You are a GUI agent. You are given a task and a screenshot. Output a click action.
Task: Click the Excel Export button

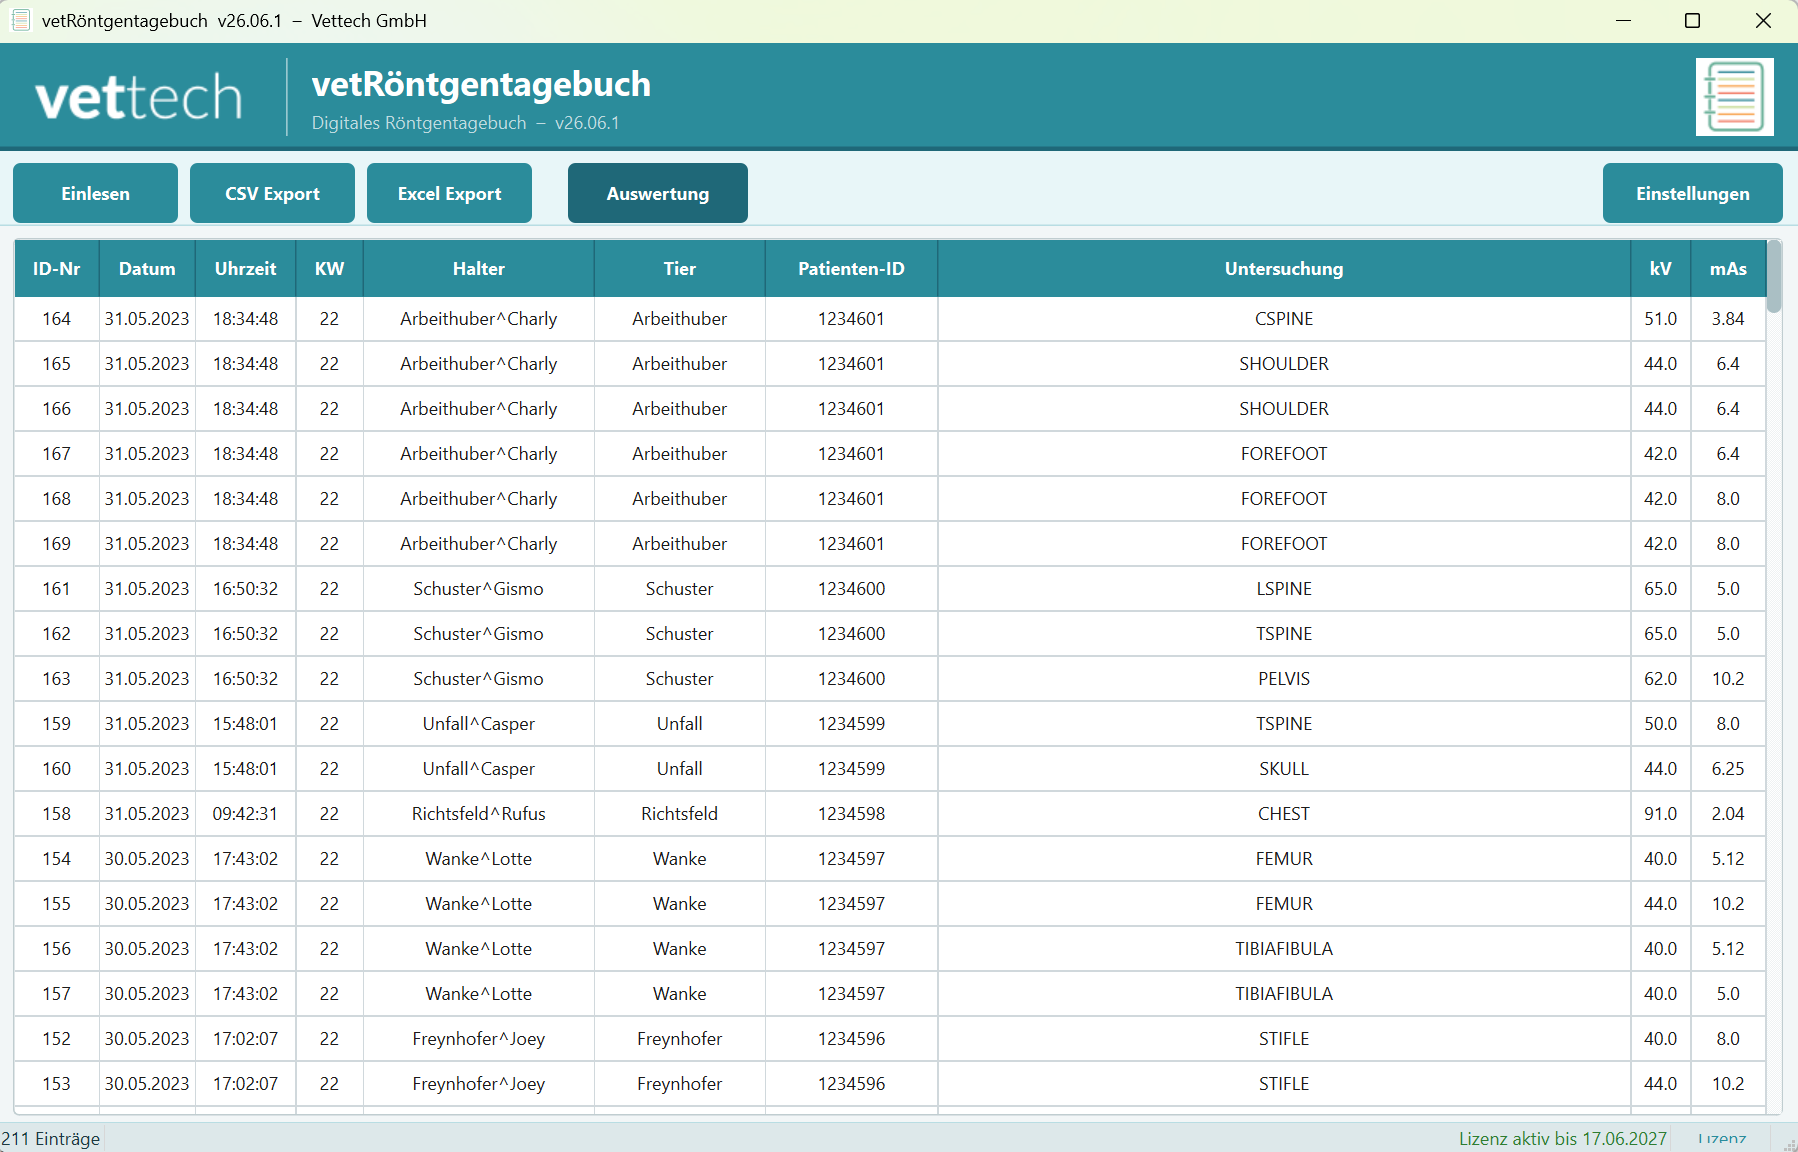pyautogui.click(x=449, y=193)
